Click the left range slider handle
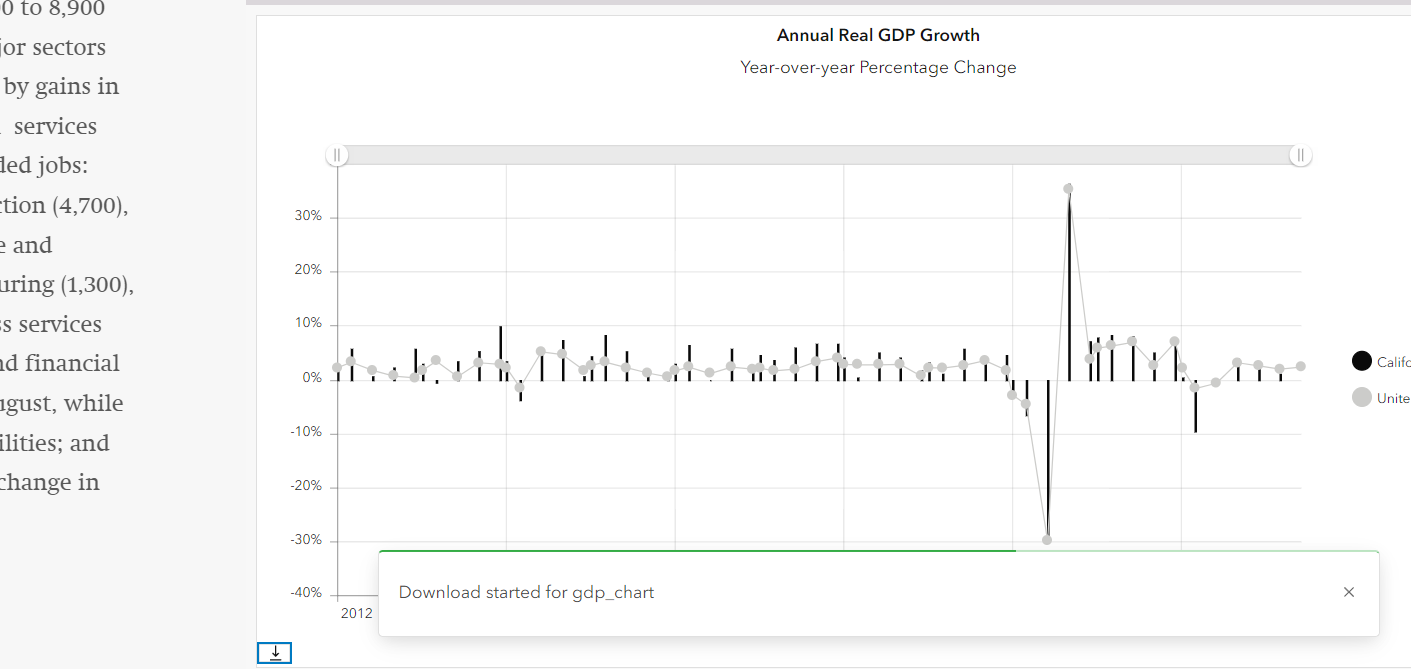 (x=337, y=155)
